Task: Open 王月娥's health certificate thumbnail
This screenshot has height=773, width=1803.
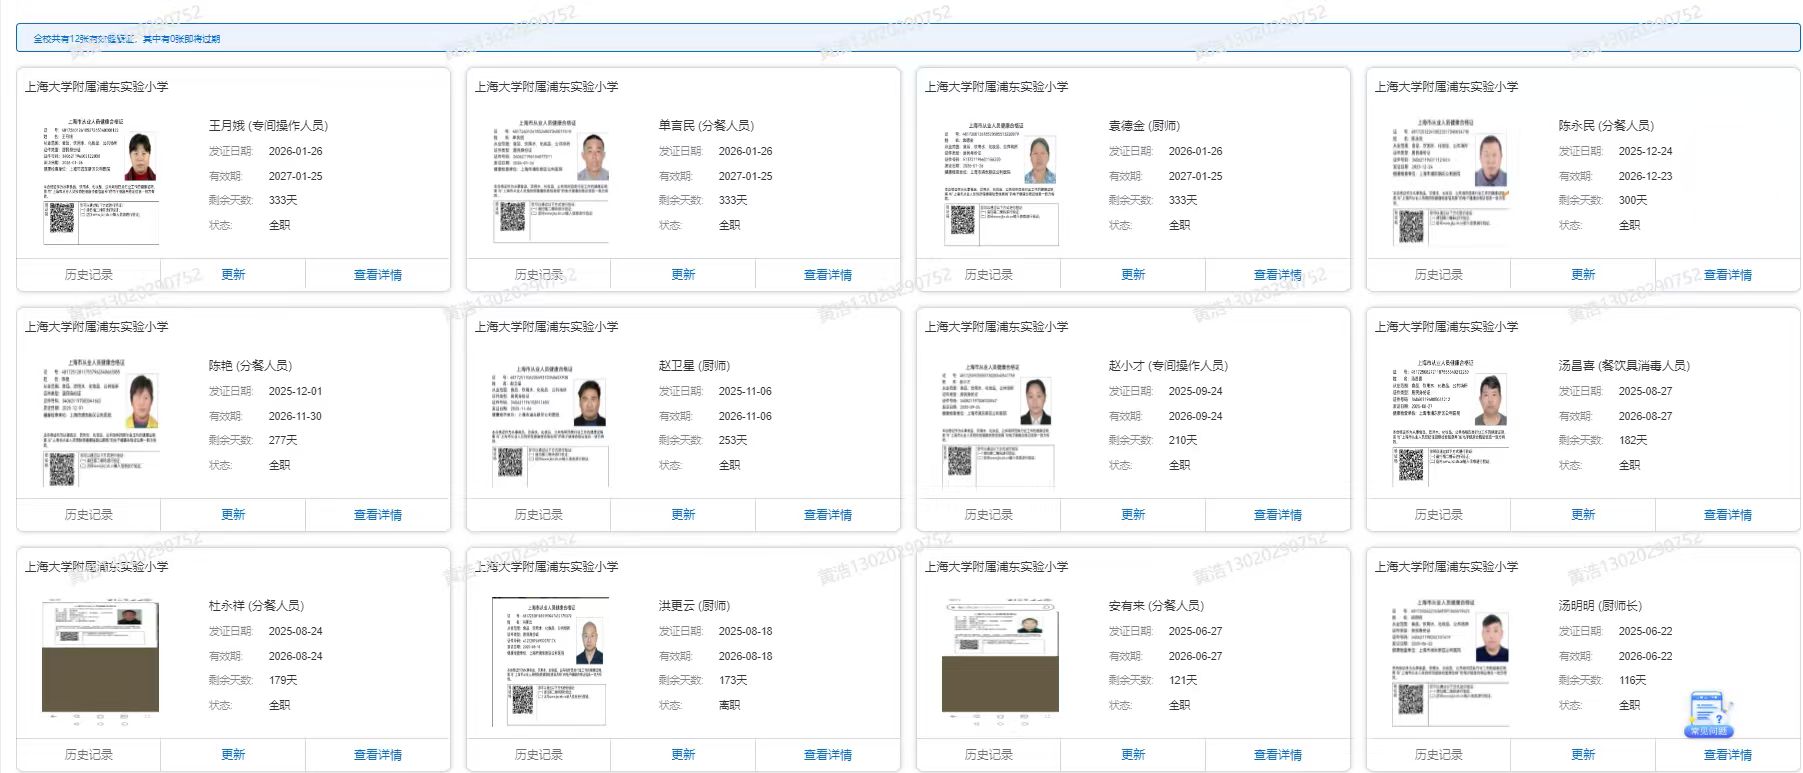Action: [100, 181]
